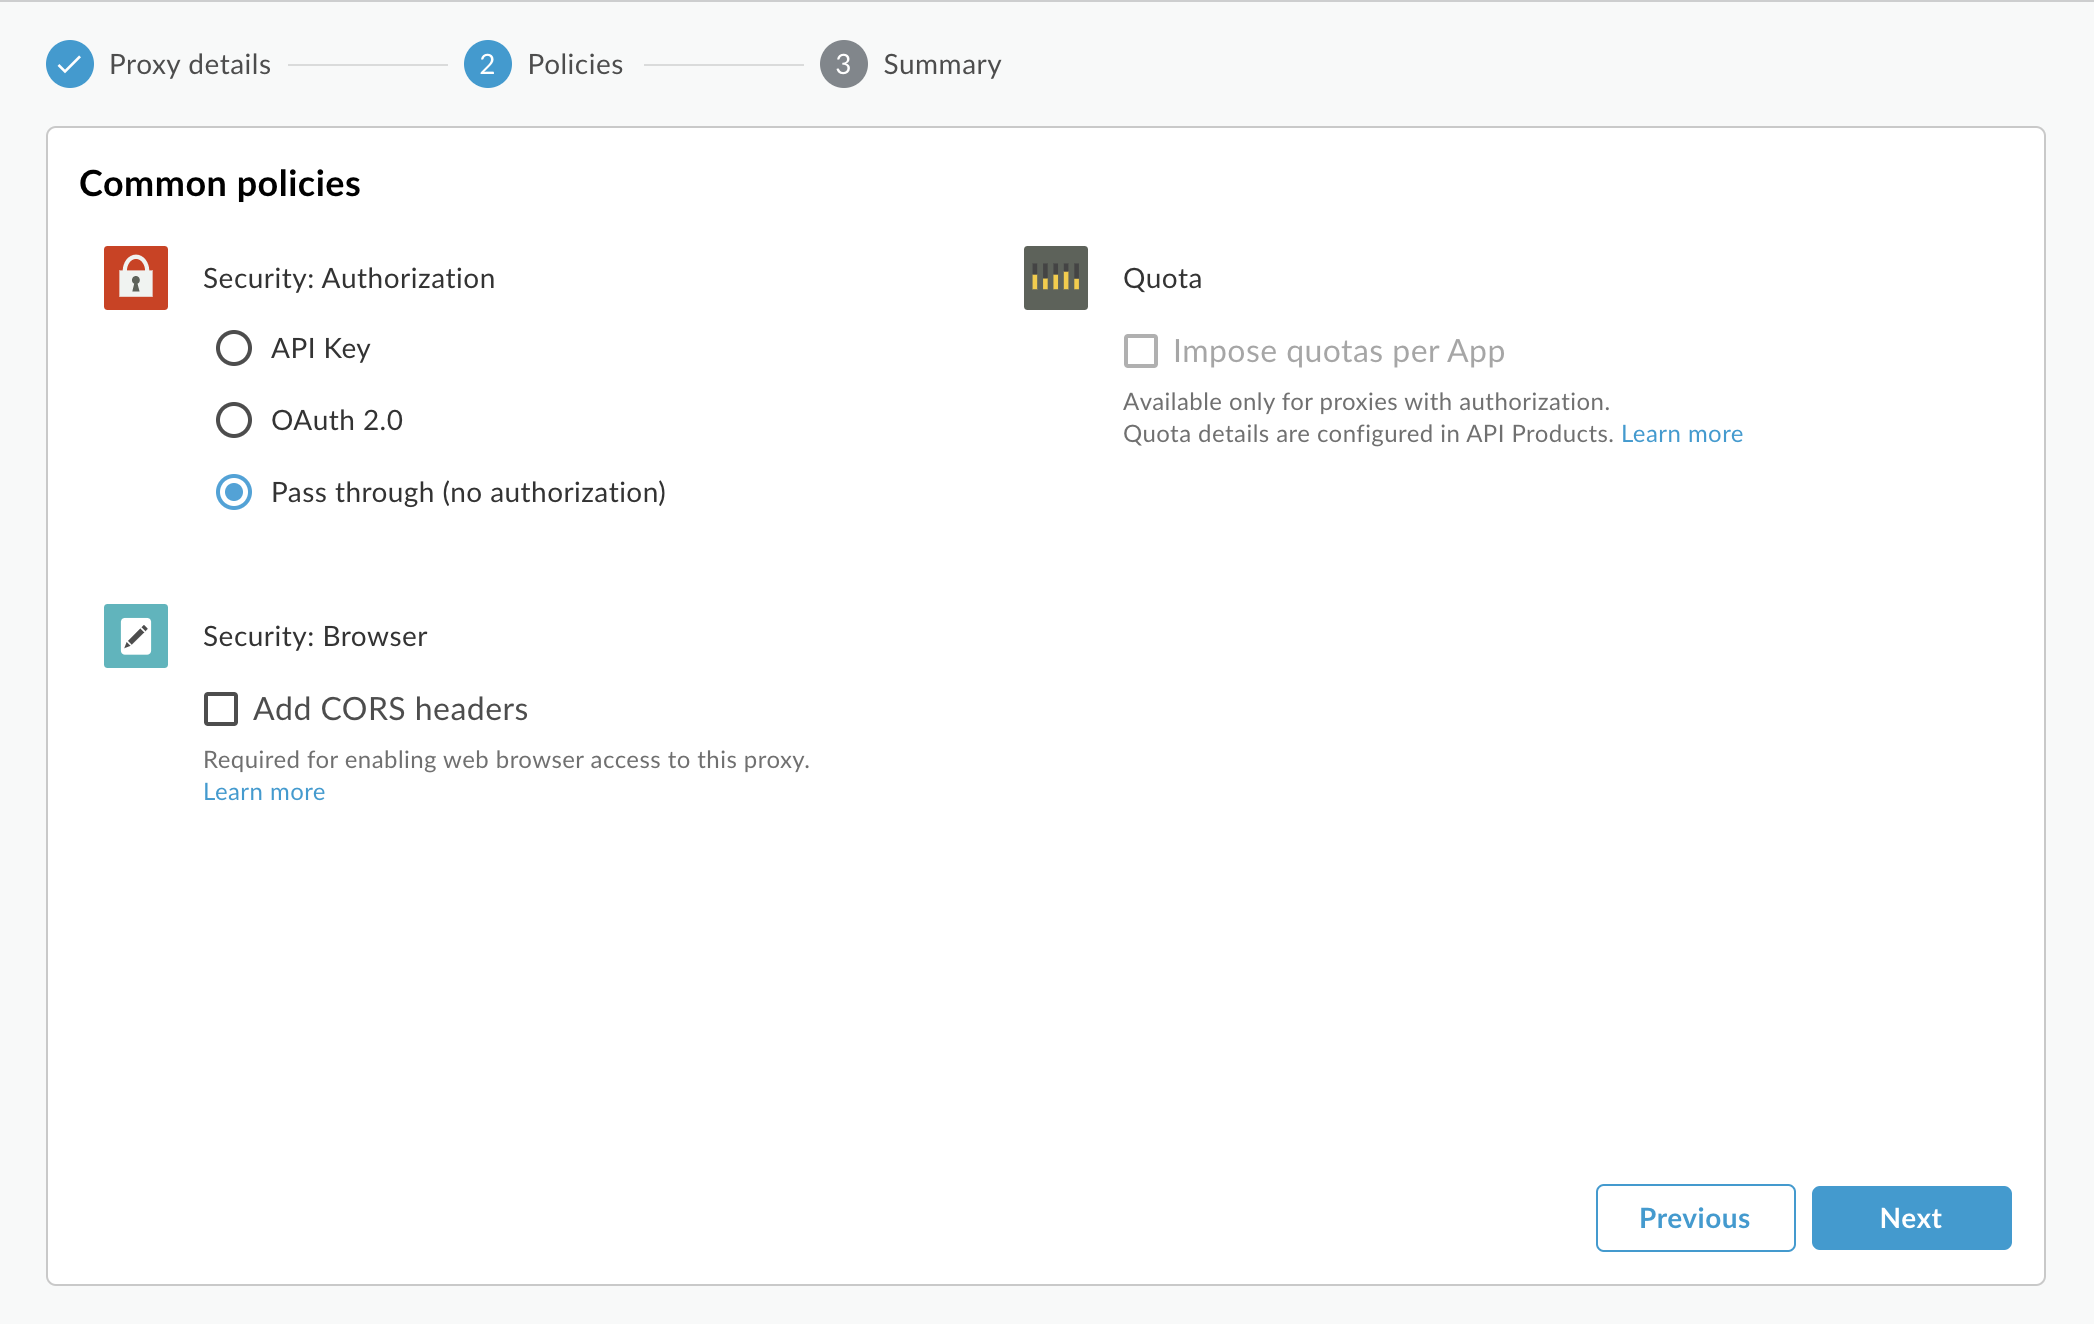
Task: Click the Proxy details completed step icon
Action: 72,63
